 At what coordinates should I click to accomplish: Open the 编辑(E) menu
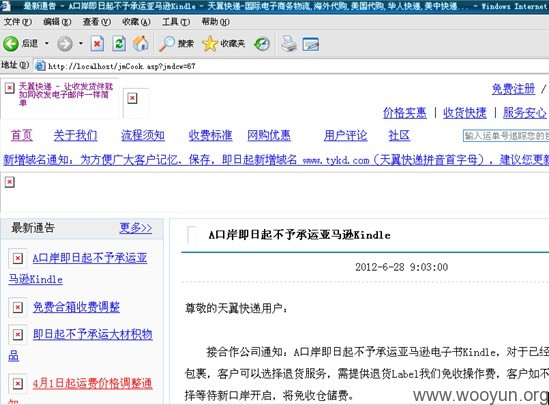pyautogui.click(x=57, y=22)
